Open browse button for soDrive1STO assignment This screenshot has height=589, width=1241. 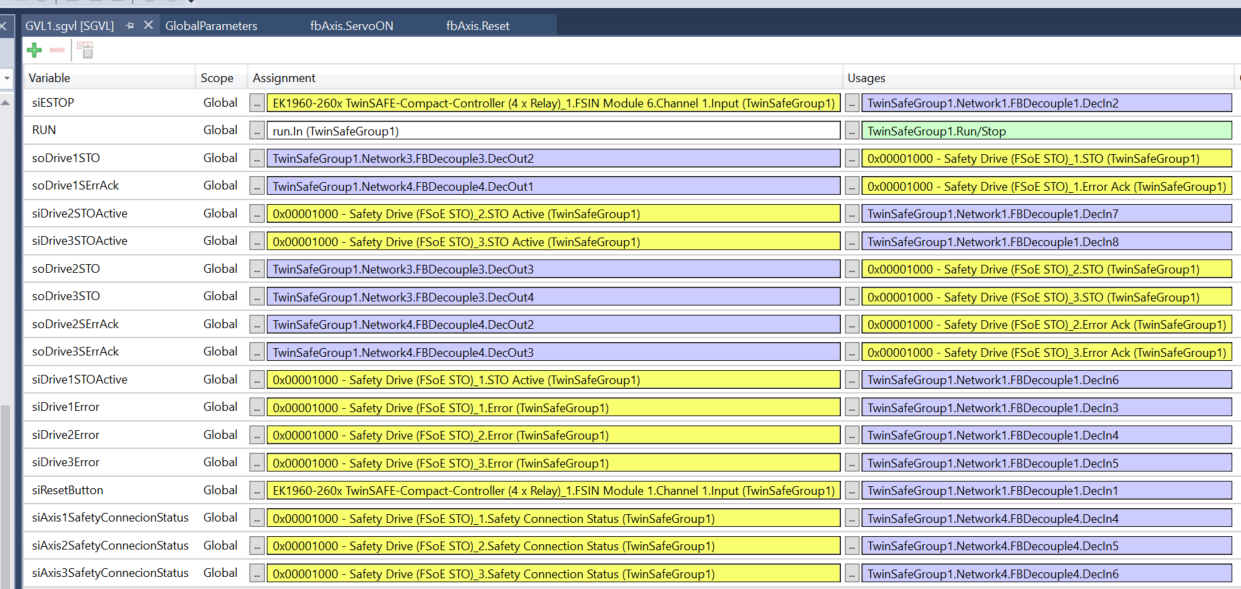click(x=257, y=158)
